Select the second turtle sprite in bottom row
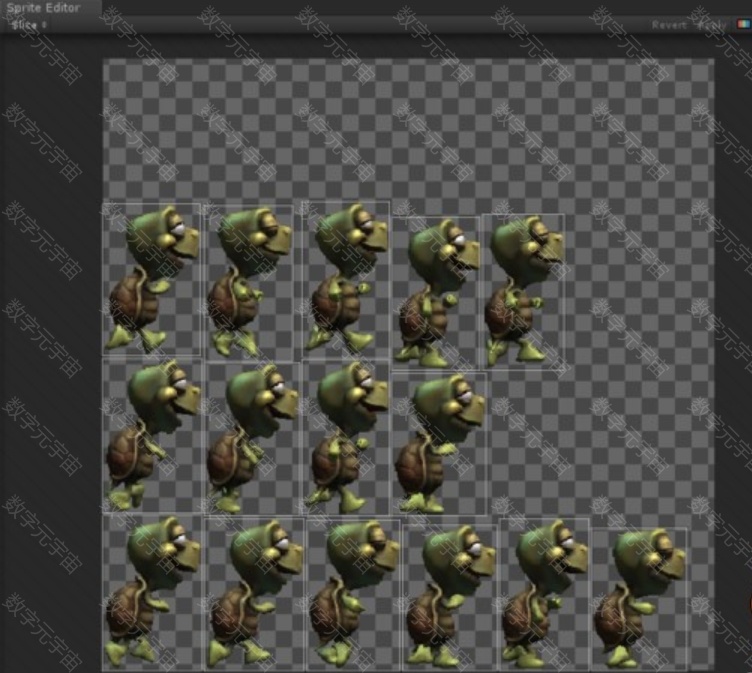The image size is (752, 673). [254, 592]
